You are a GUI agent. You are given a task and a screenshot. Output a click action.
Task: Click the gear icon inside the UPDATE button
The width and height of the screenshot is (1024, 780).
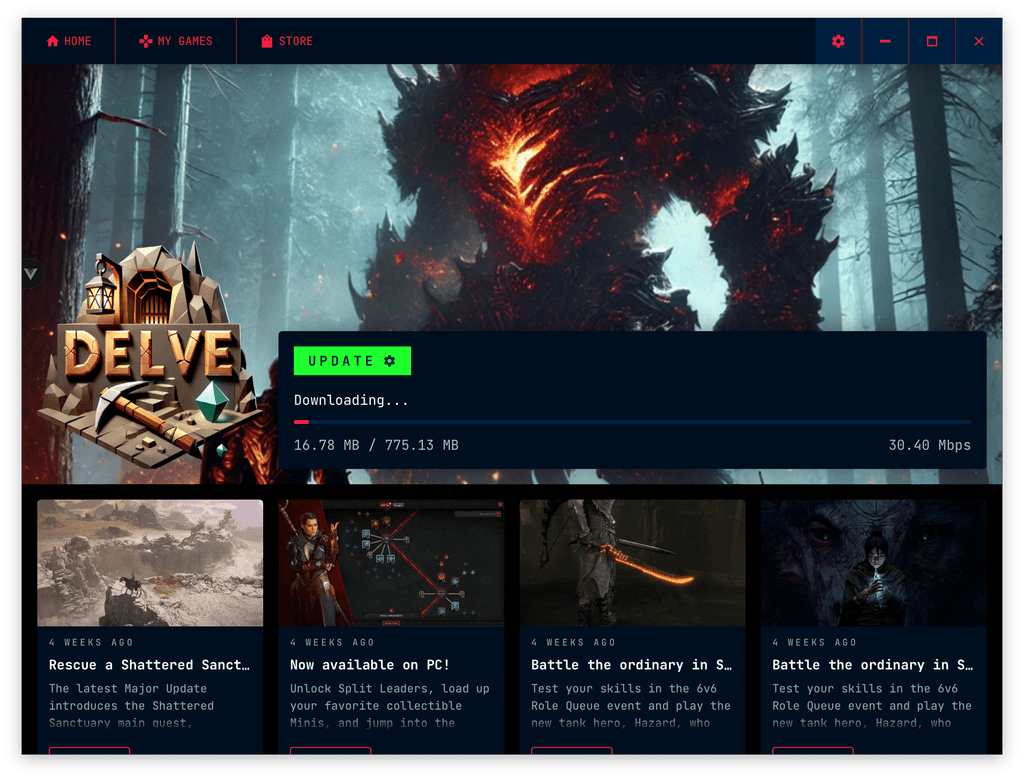tap(390, 360)
